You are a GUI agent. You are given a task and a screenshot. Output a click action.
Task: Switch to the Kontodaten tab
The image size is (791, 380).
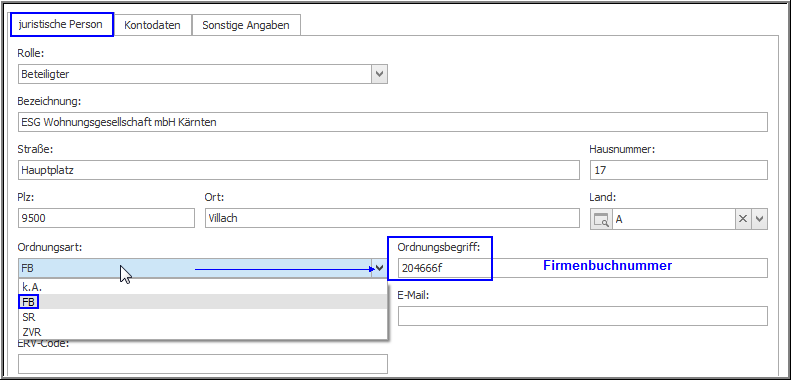[x=152, y=25]
